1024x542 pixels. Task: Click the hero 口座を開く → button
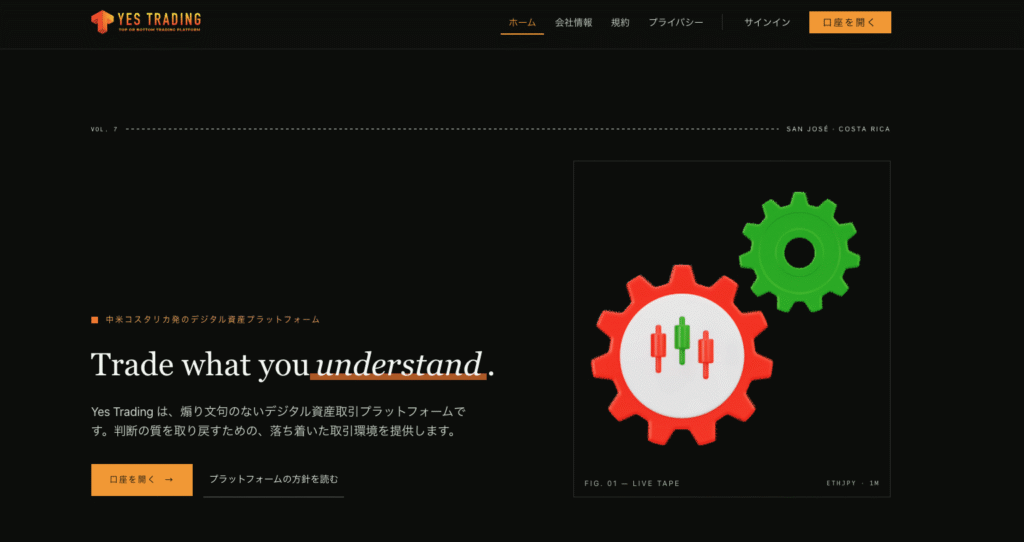coord(142,480)
